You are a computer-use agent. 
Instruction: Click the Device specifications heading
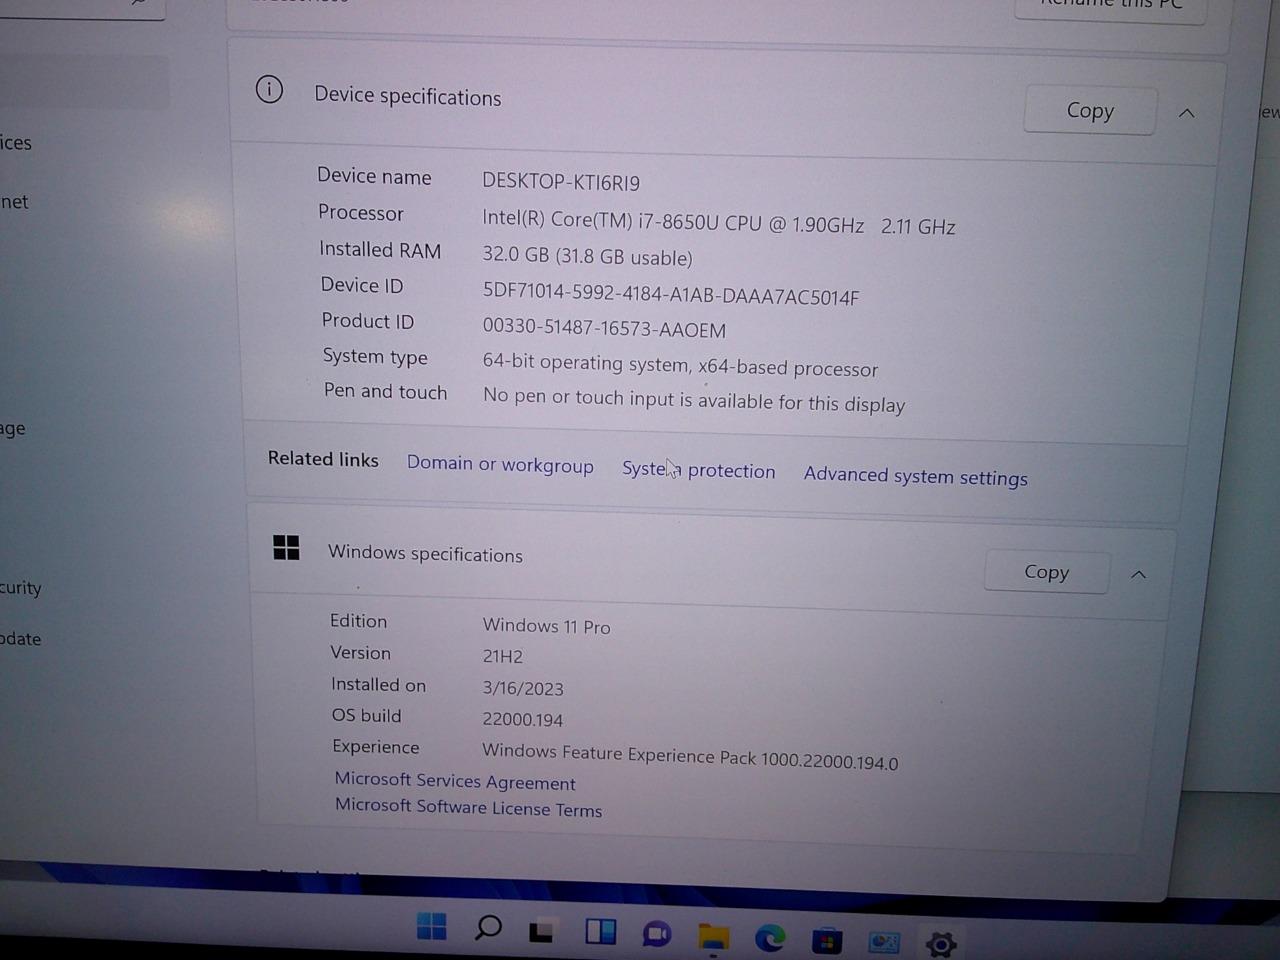tap(408, 96)
